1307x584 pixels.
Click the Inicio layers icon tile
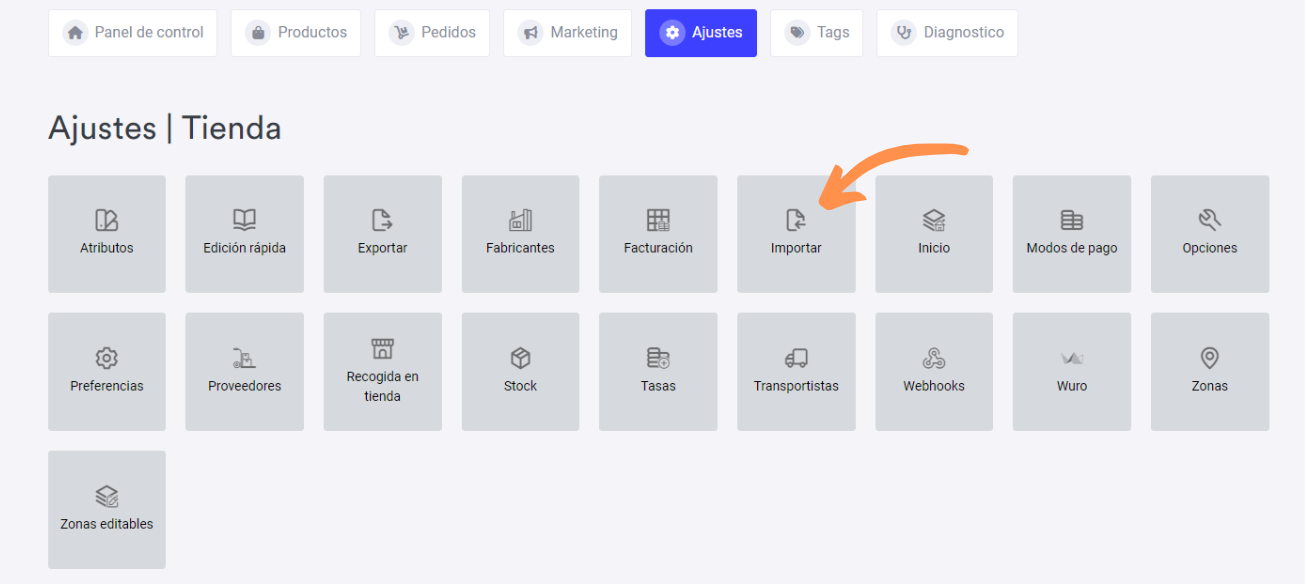tap(934, 234)
